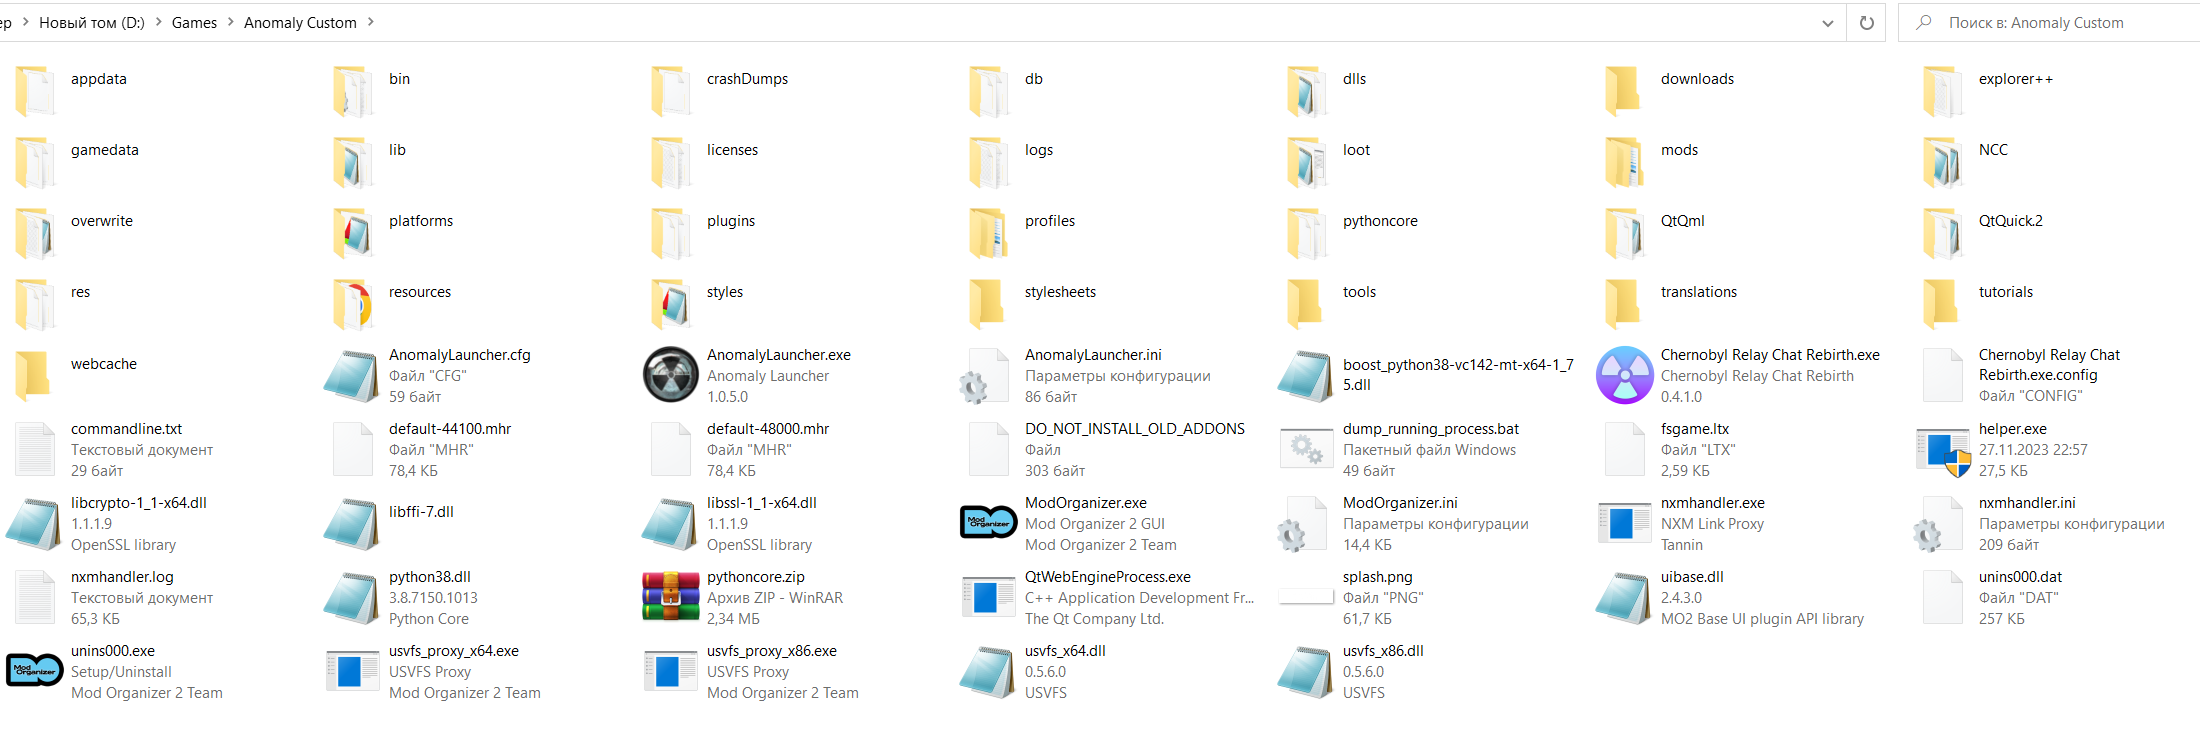Select the gamedata folder name
This screenshot has height=751, width=2200.
[x=105, y=150]
